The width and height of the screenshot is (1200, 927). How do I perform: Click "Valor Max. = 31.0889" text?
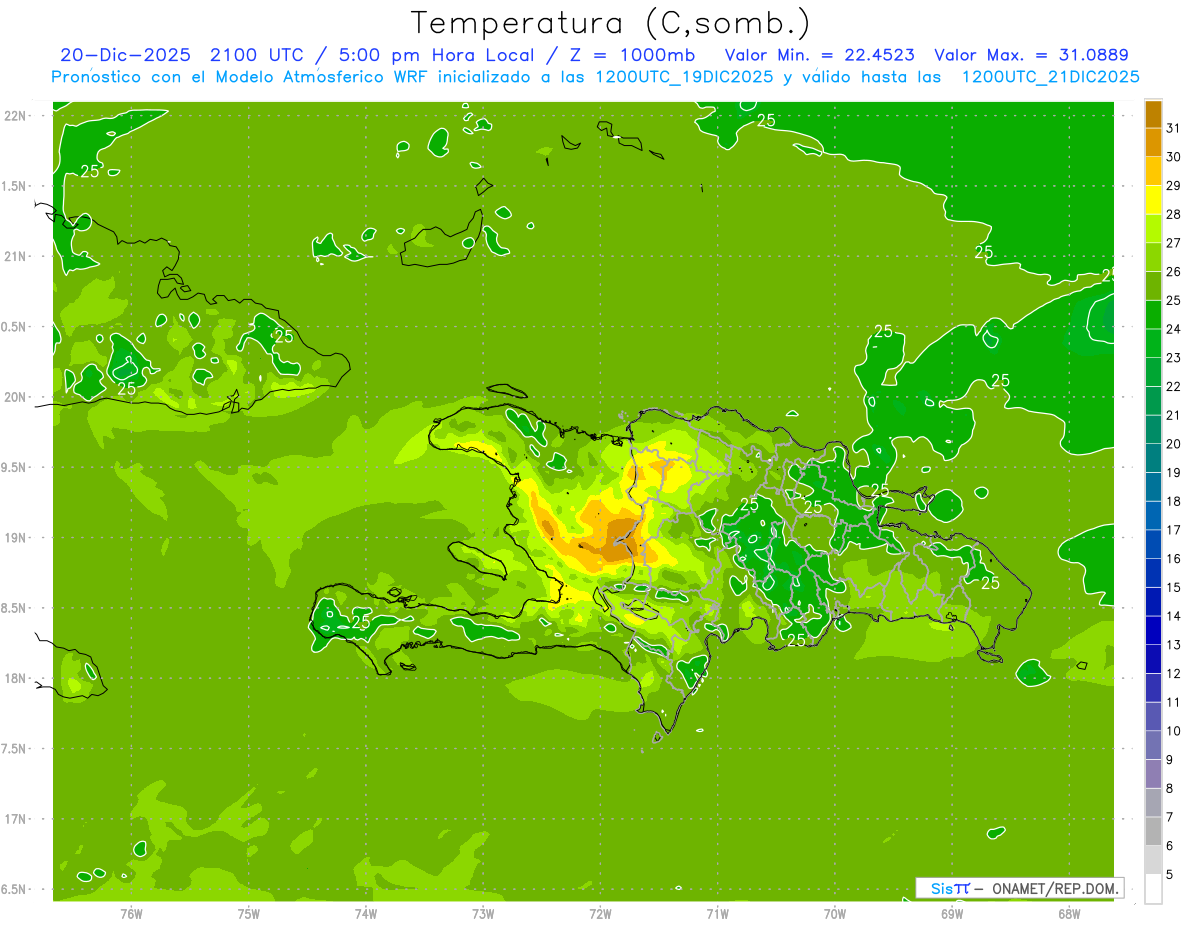pyautogui.click(x=1030, y=55)
